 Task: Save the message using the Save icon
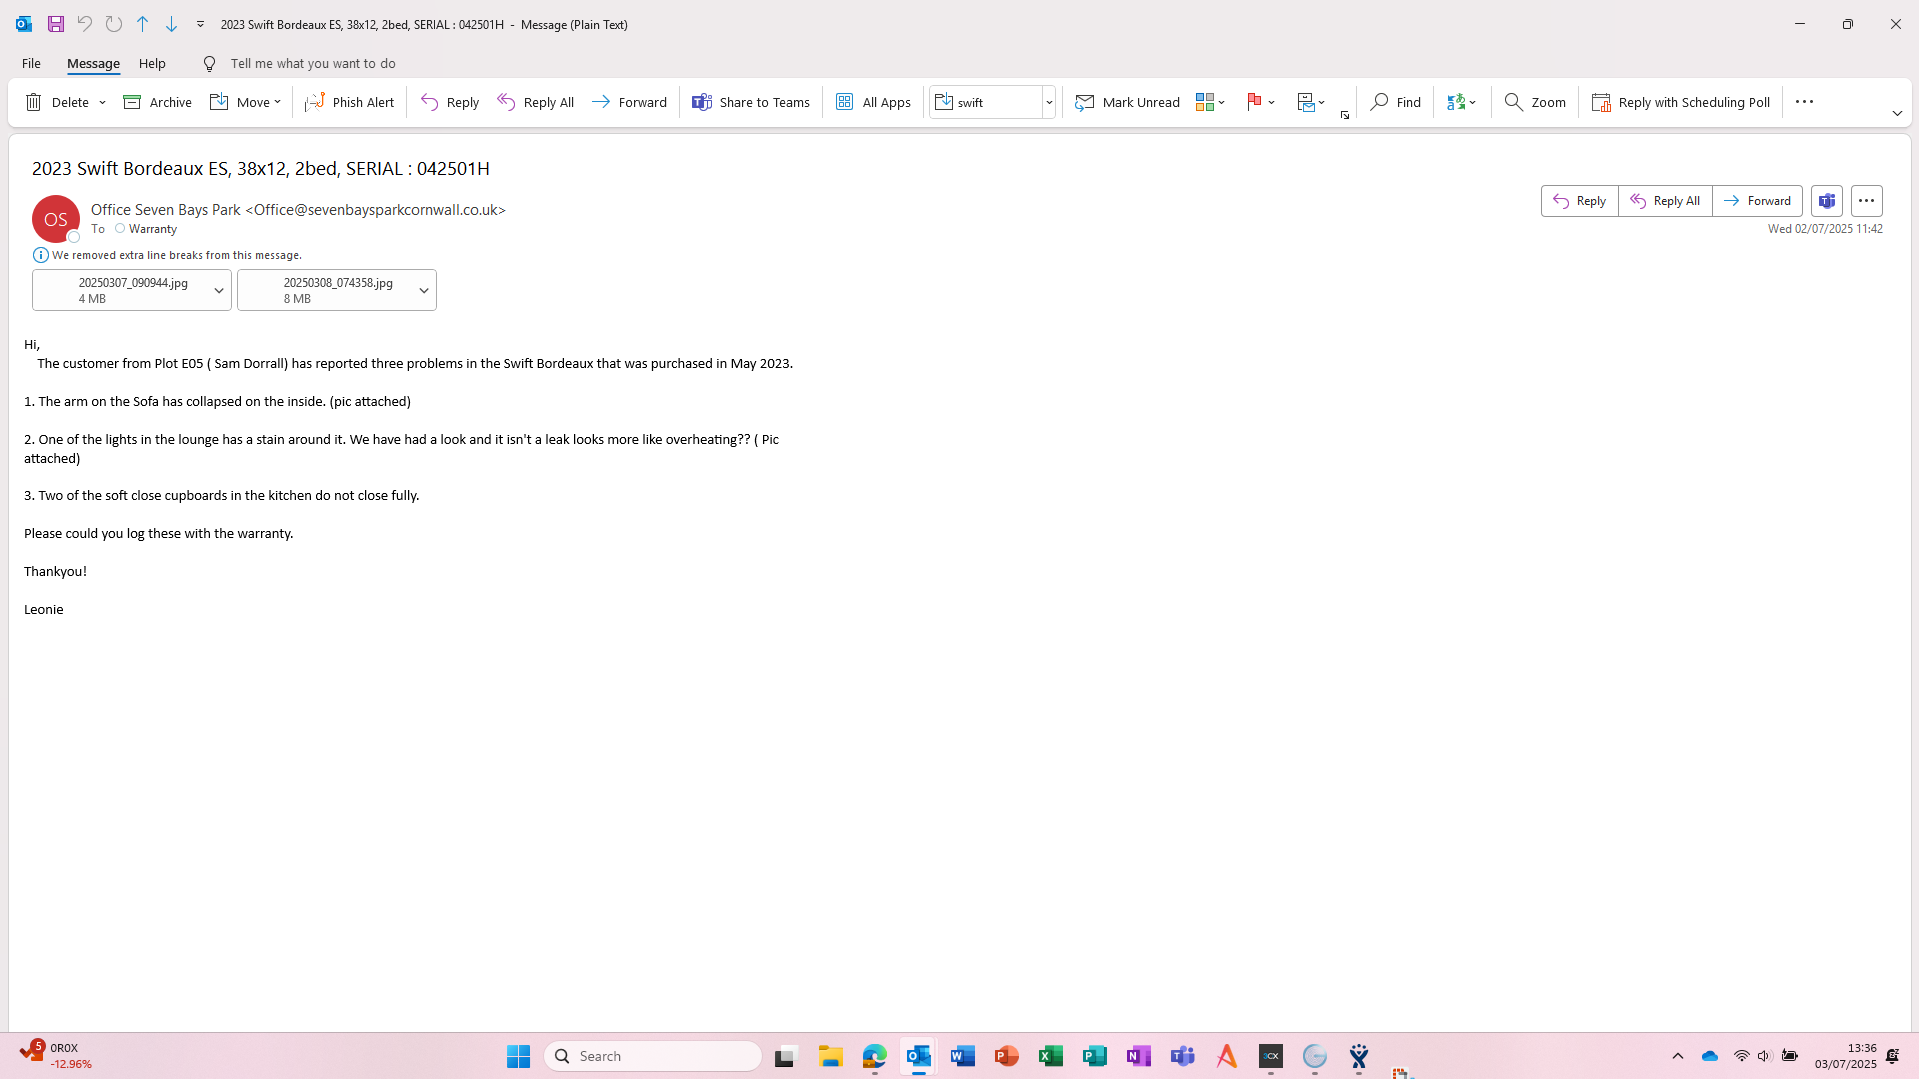tap(56, 24)
